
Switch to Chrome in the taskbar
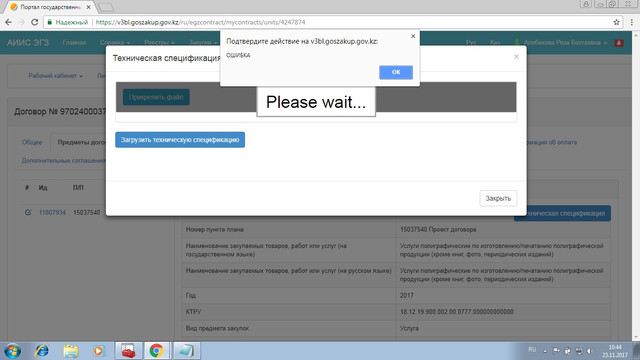coord(156,351)
